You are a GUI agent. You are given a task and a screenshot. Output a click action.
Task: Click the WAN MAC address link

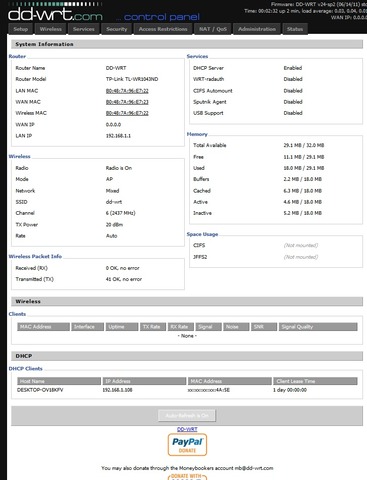[x=127, y=102]
